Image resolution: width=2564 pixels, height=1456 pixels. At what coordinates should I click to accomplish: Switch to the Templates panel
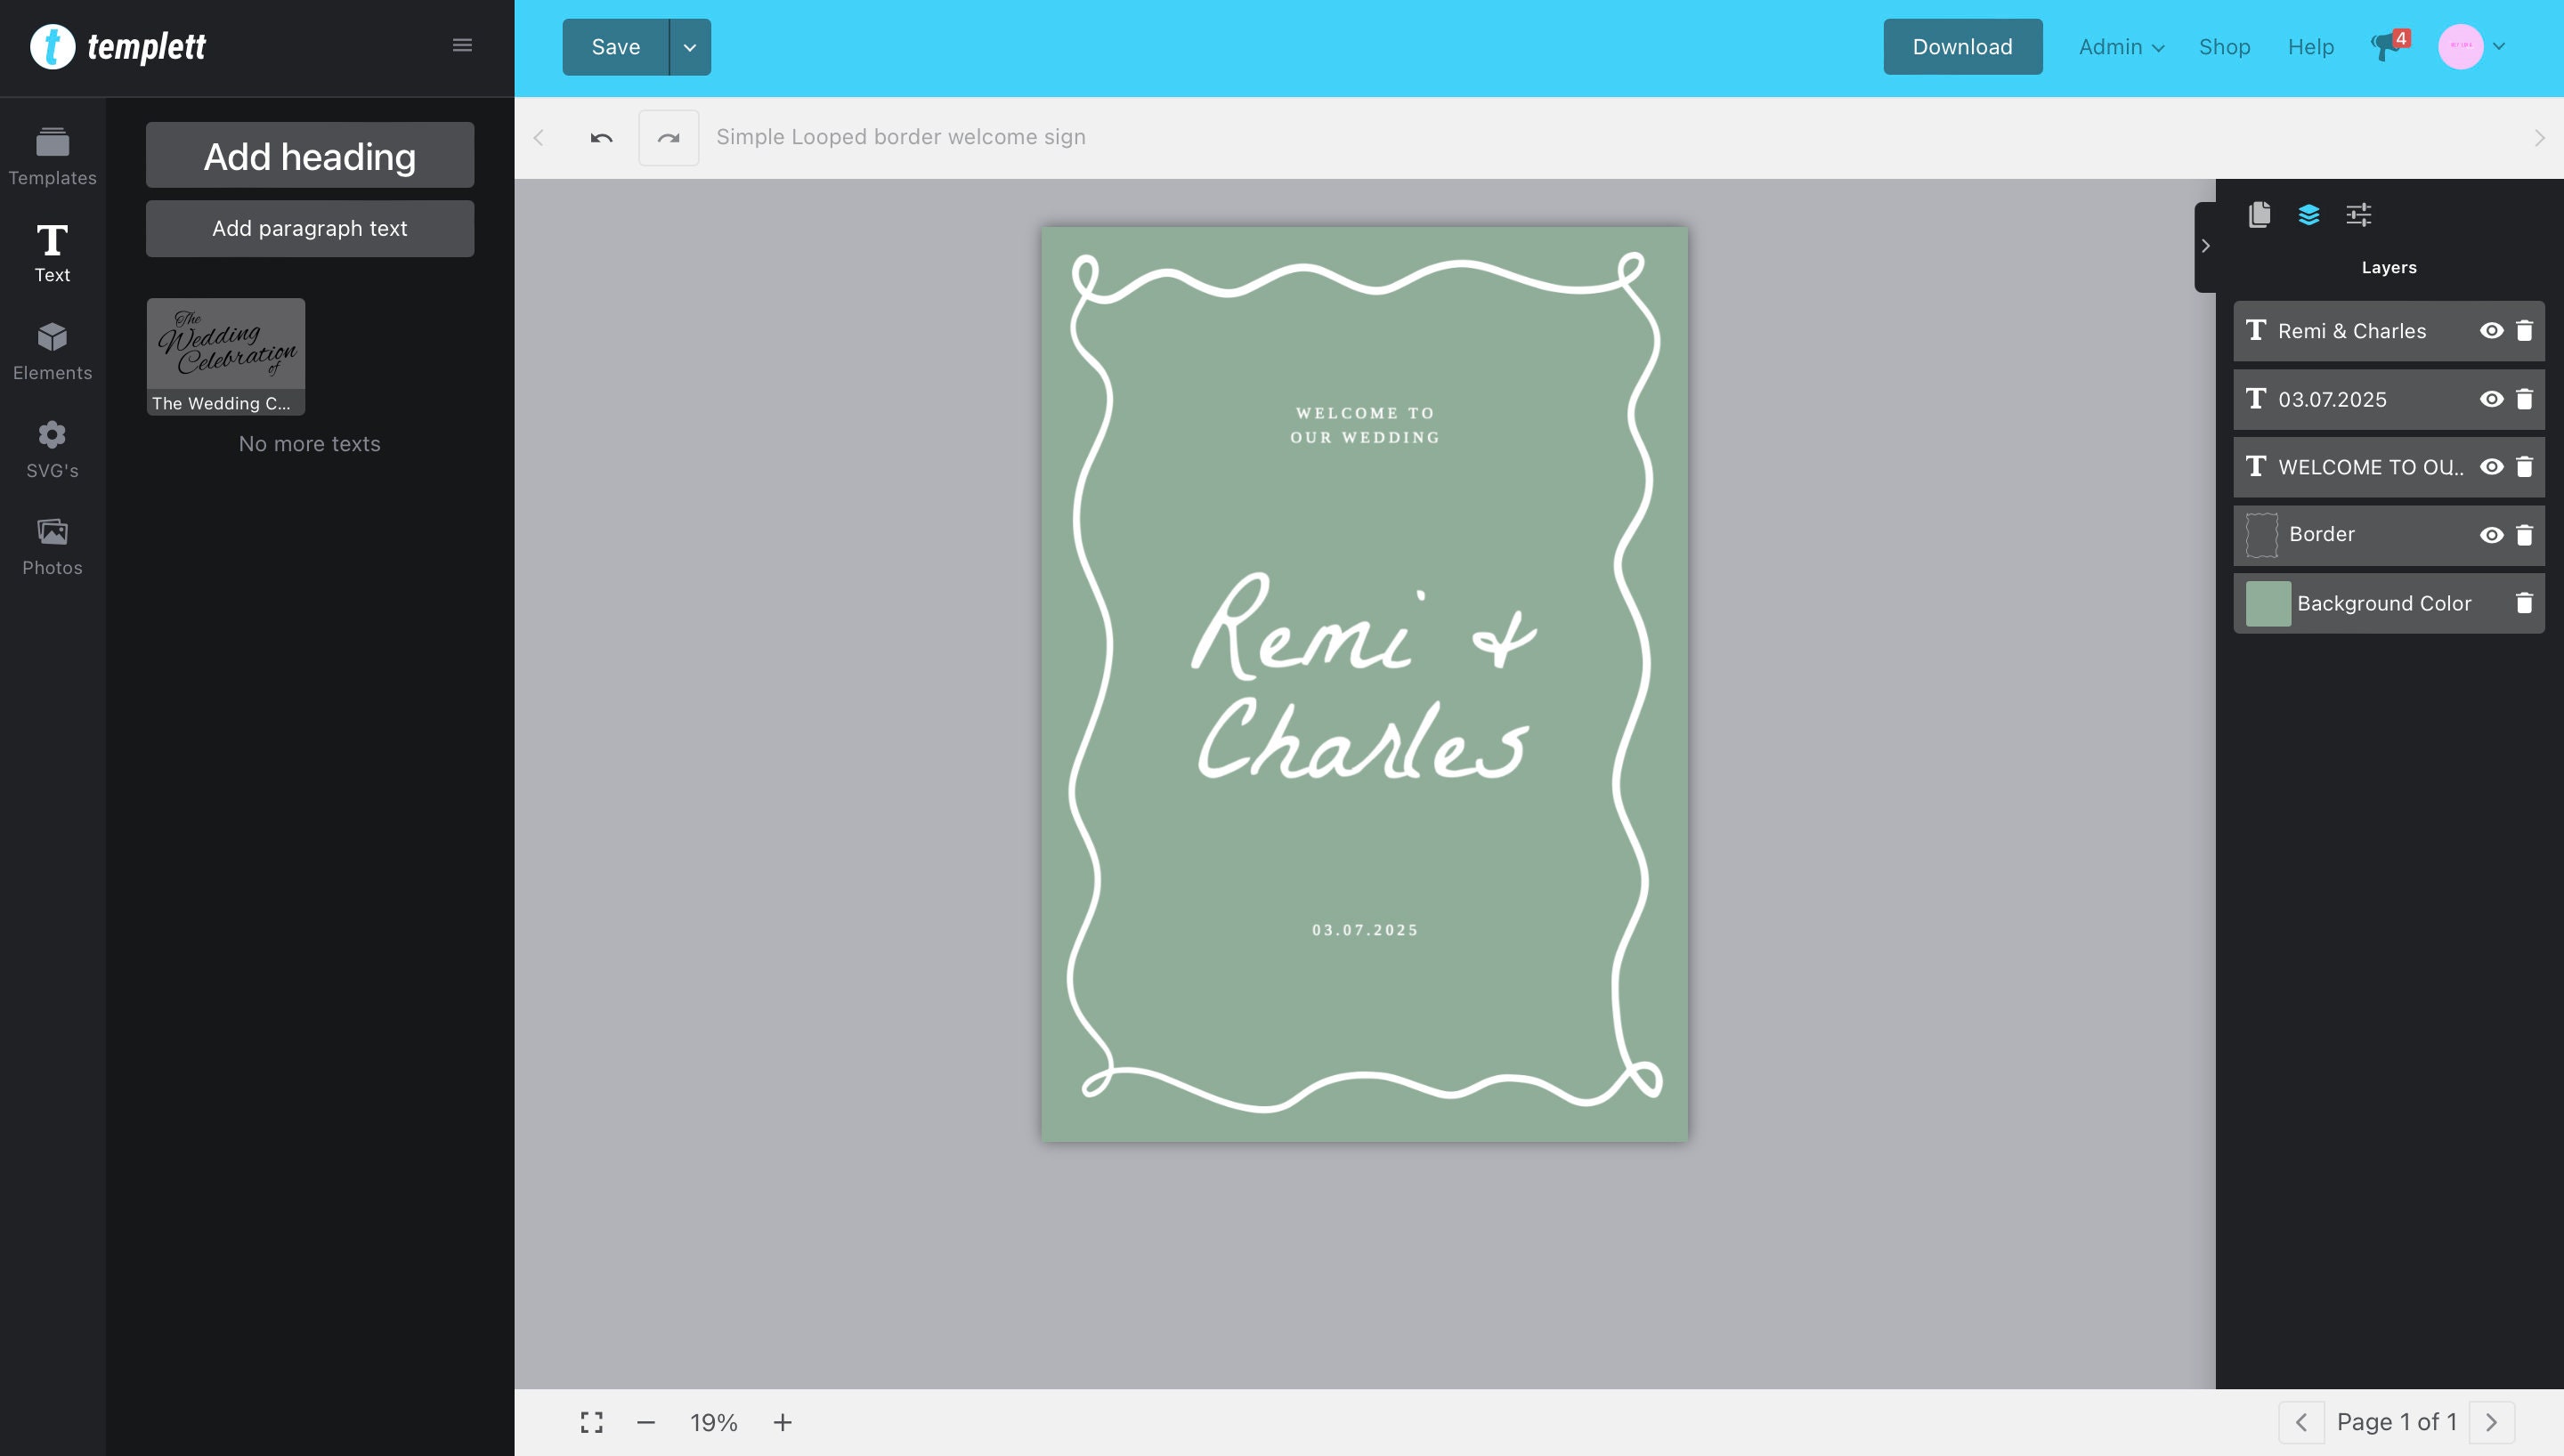[x=52, y=157]
